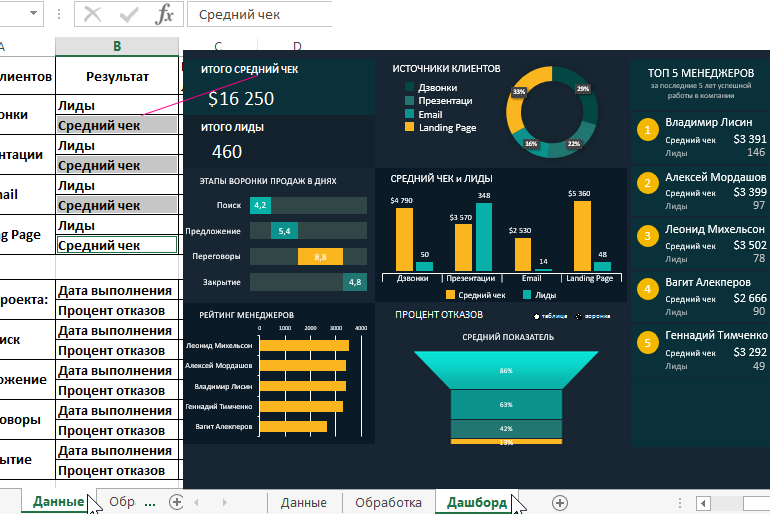770x514 pixels.
Task: Select the таблица radio option
Action: (x=536, y=316)
